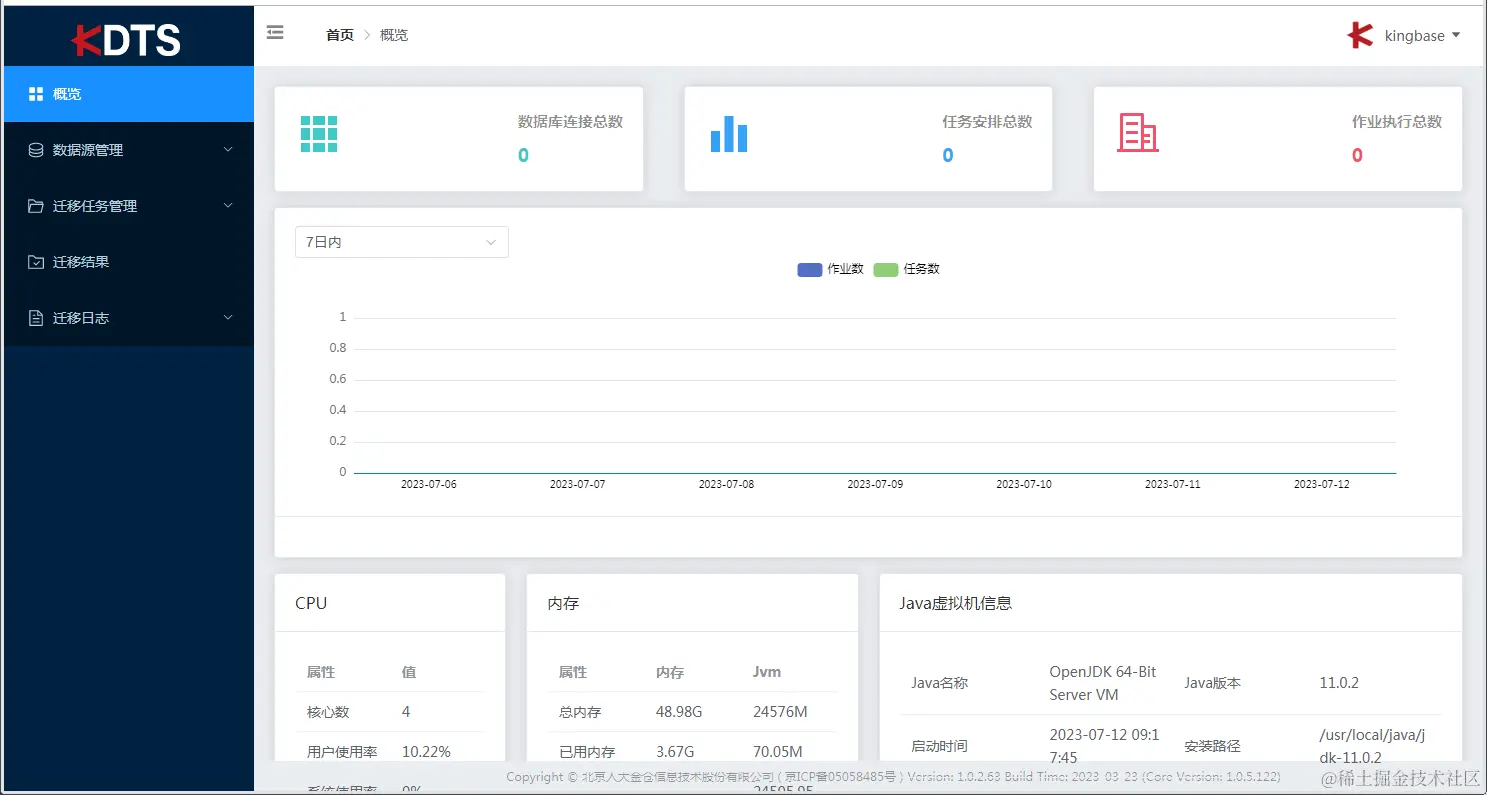
Task: Click the blue bar chart icon on 任务安排总数 card
Action: click(x=728, y=134)
